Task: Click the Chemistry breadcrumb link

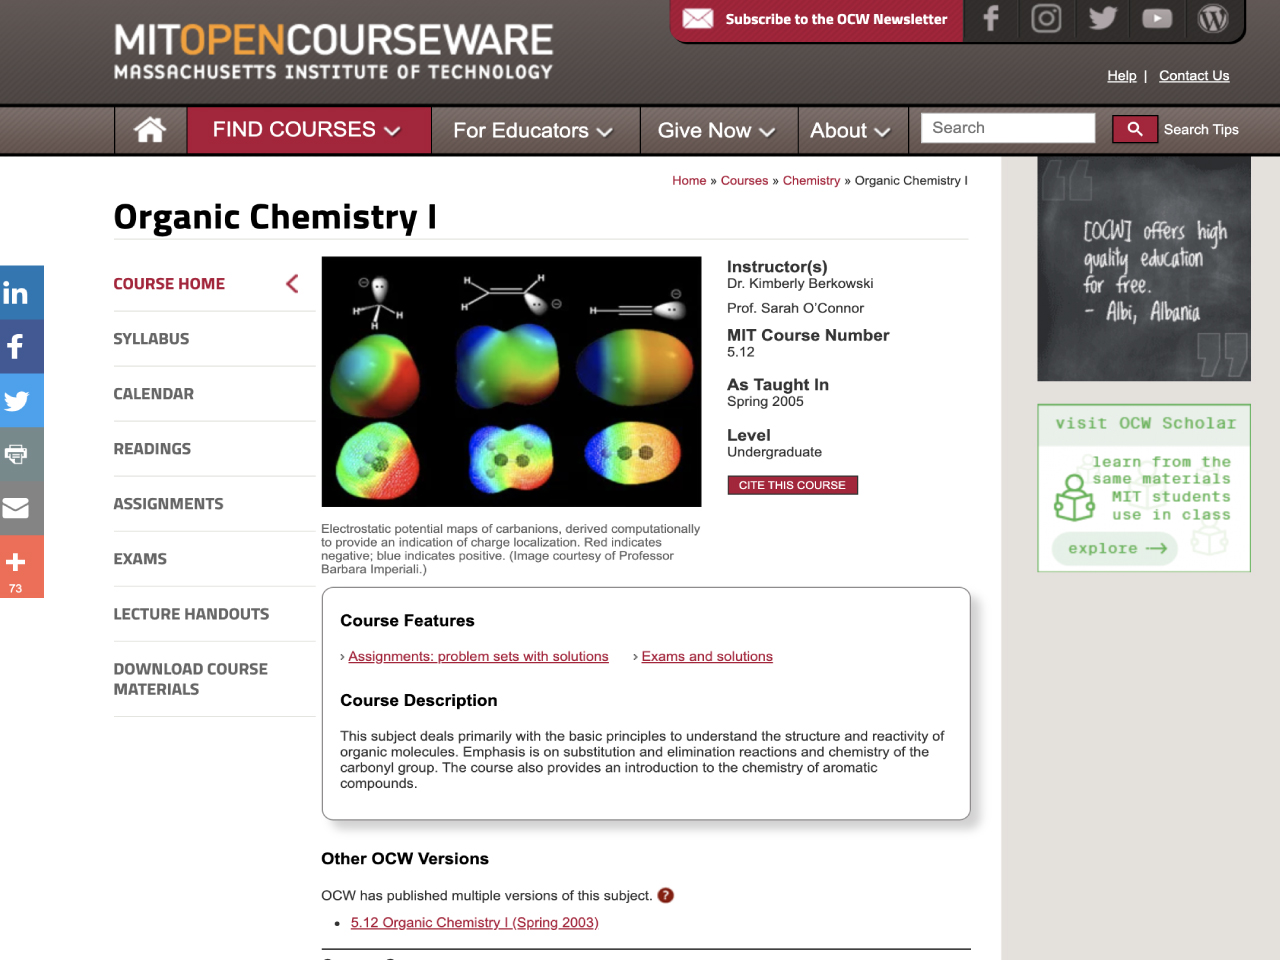Action: coord(811,181)
